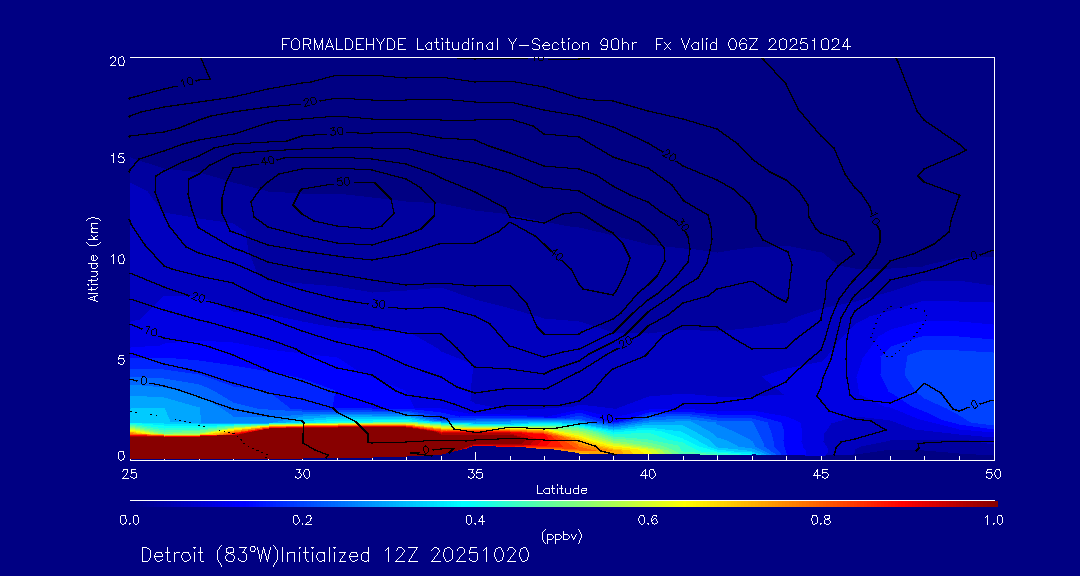The image size is (1080, 576).
Task: Pick the yellow section of the colorbar near 0.6
Action: [x=649, y=502]
